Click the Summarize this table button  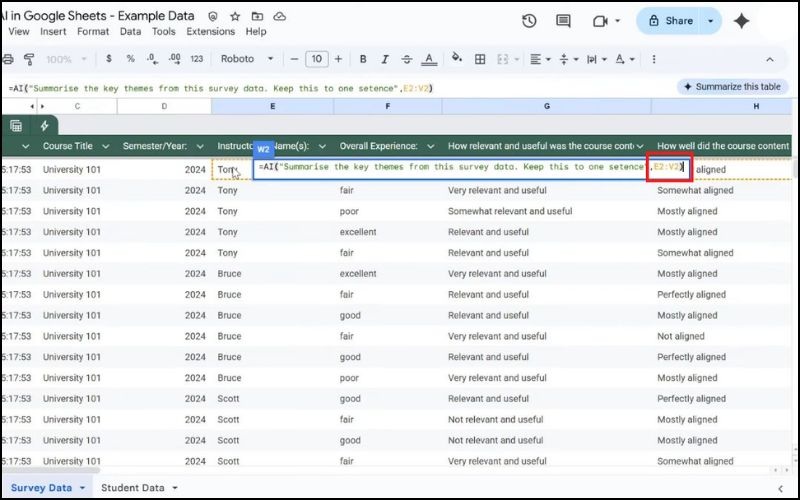(731, 87)
